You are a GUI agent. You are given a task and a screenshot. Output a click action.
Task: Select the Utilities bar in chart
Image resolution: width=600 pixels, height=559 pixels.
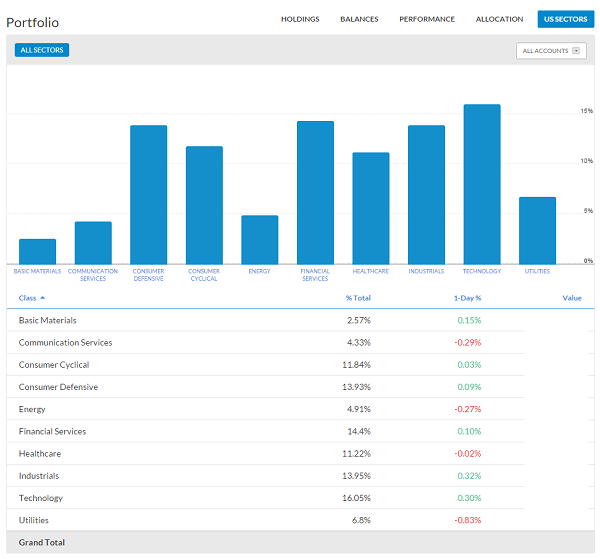point(537,230)
